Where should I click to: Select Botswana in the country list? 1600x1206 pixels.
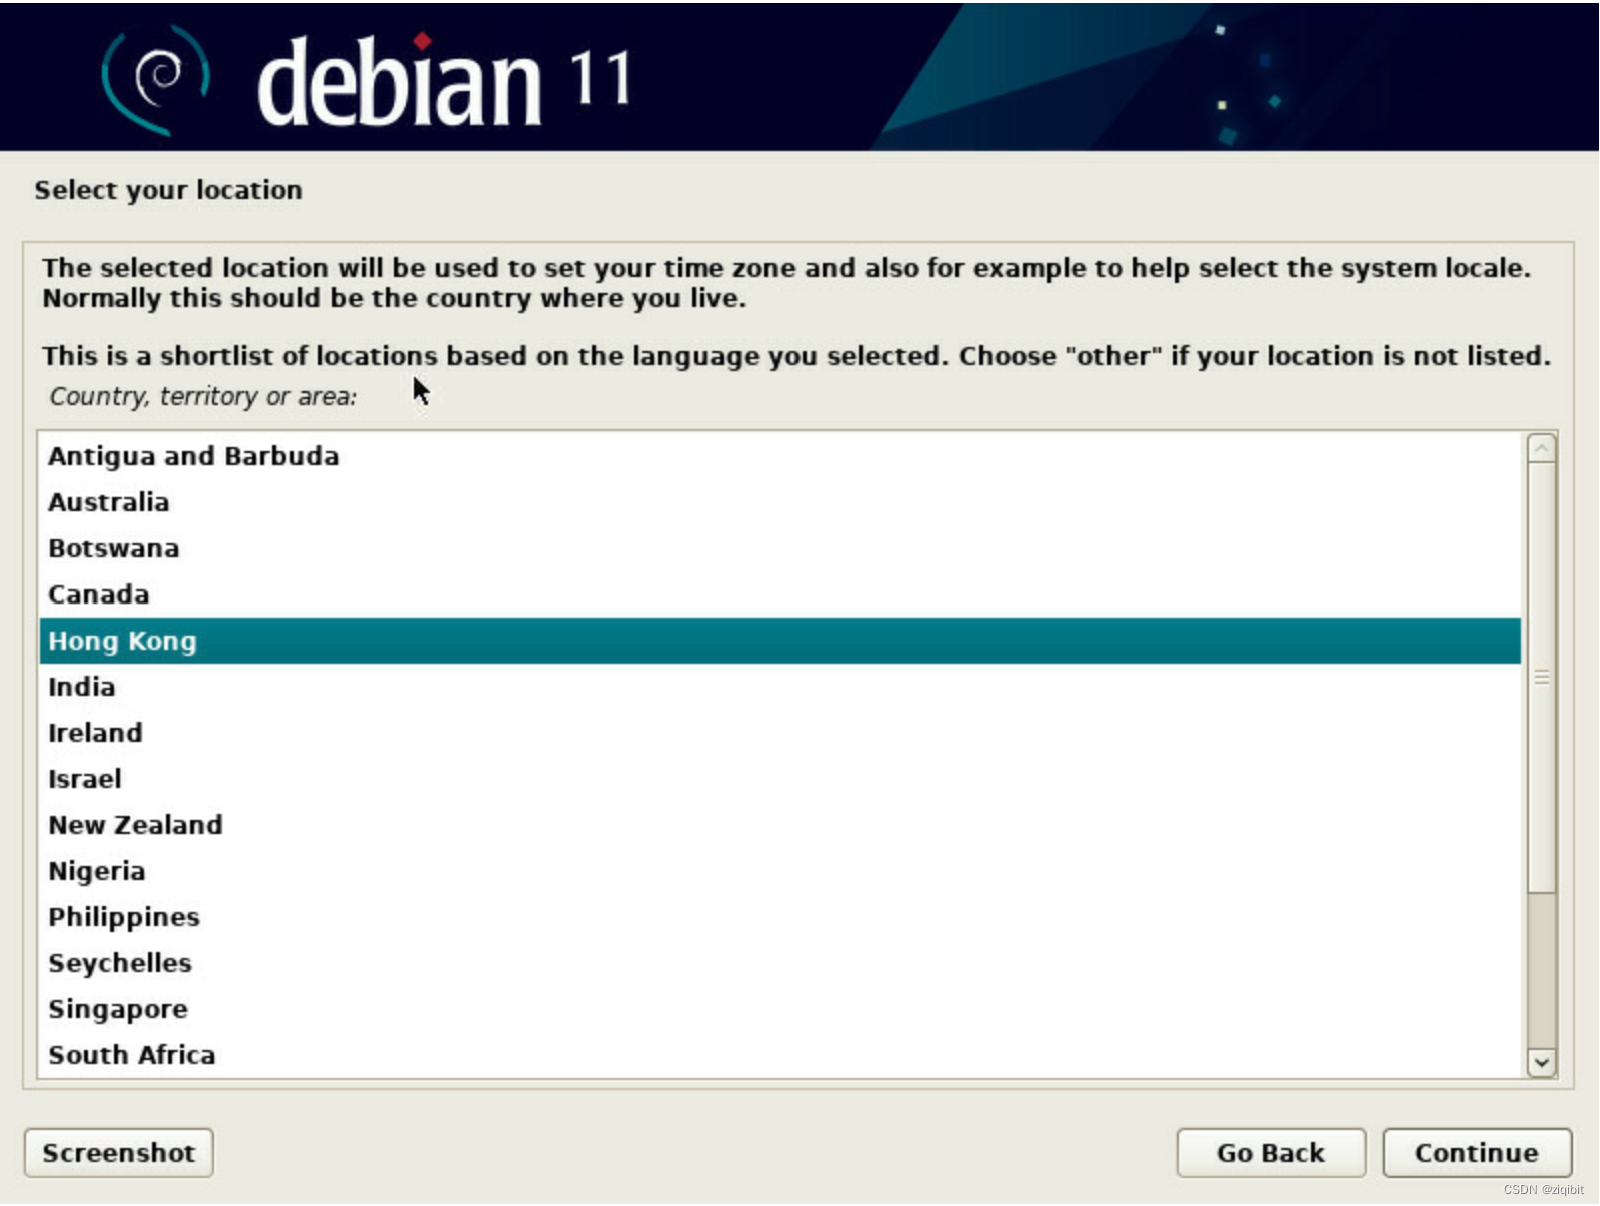(780, 548)
